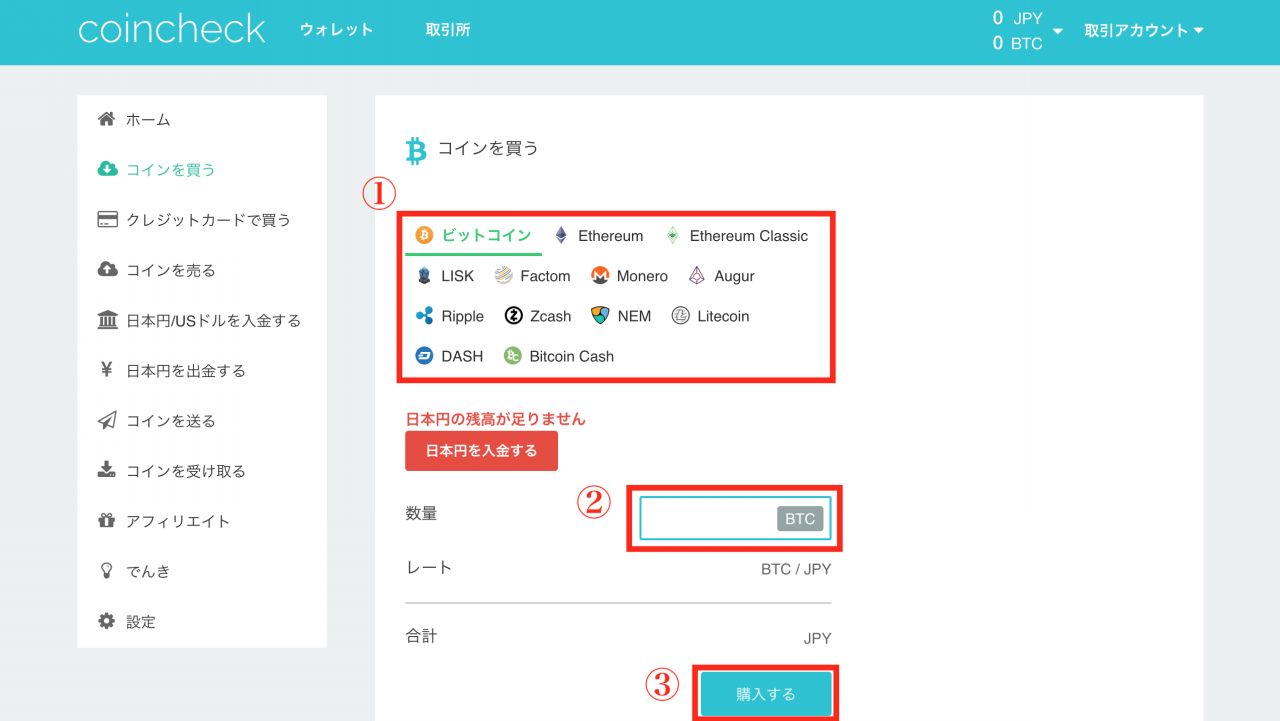Click the red 日本円を入金する button

[481, 451]
